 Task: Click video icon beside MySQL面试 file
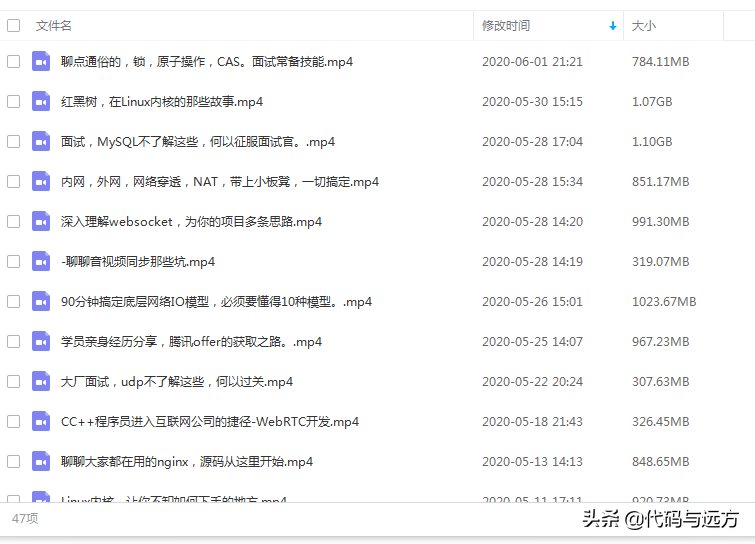[x=41, y=141]
